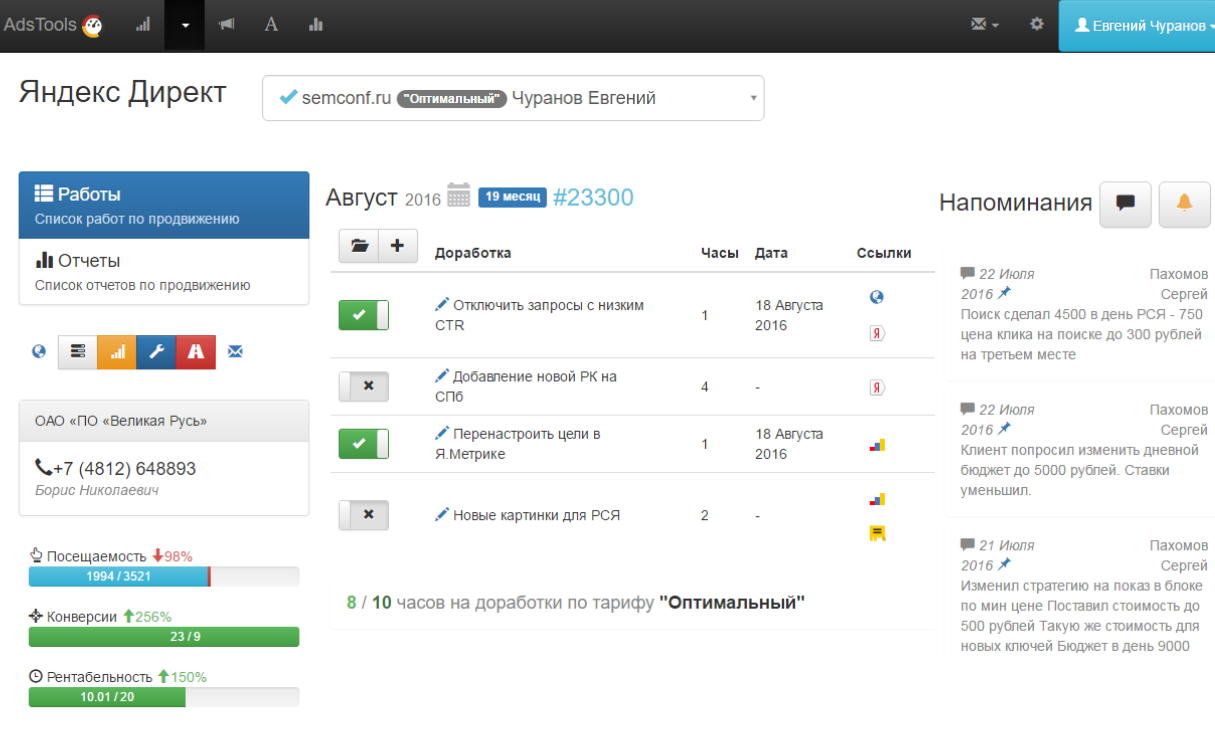Screen dimensions: 1215x740
Task: Click the blue wrench button
Action: click(156, 351)
